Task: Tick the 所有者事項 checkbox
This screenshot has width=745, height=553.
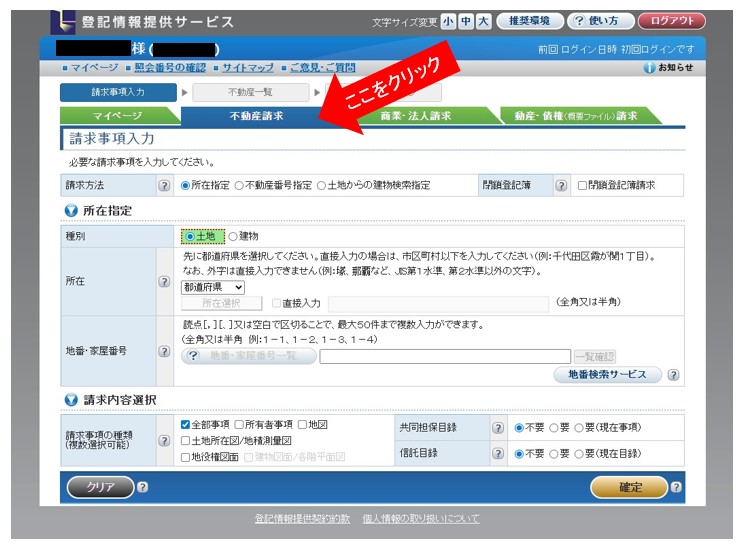Action: tap(240, 424)
